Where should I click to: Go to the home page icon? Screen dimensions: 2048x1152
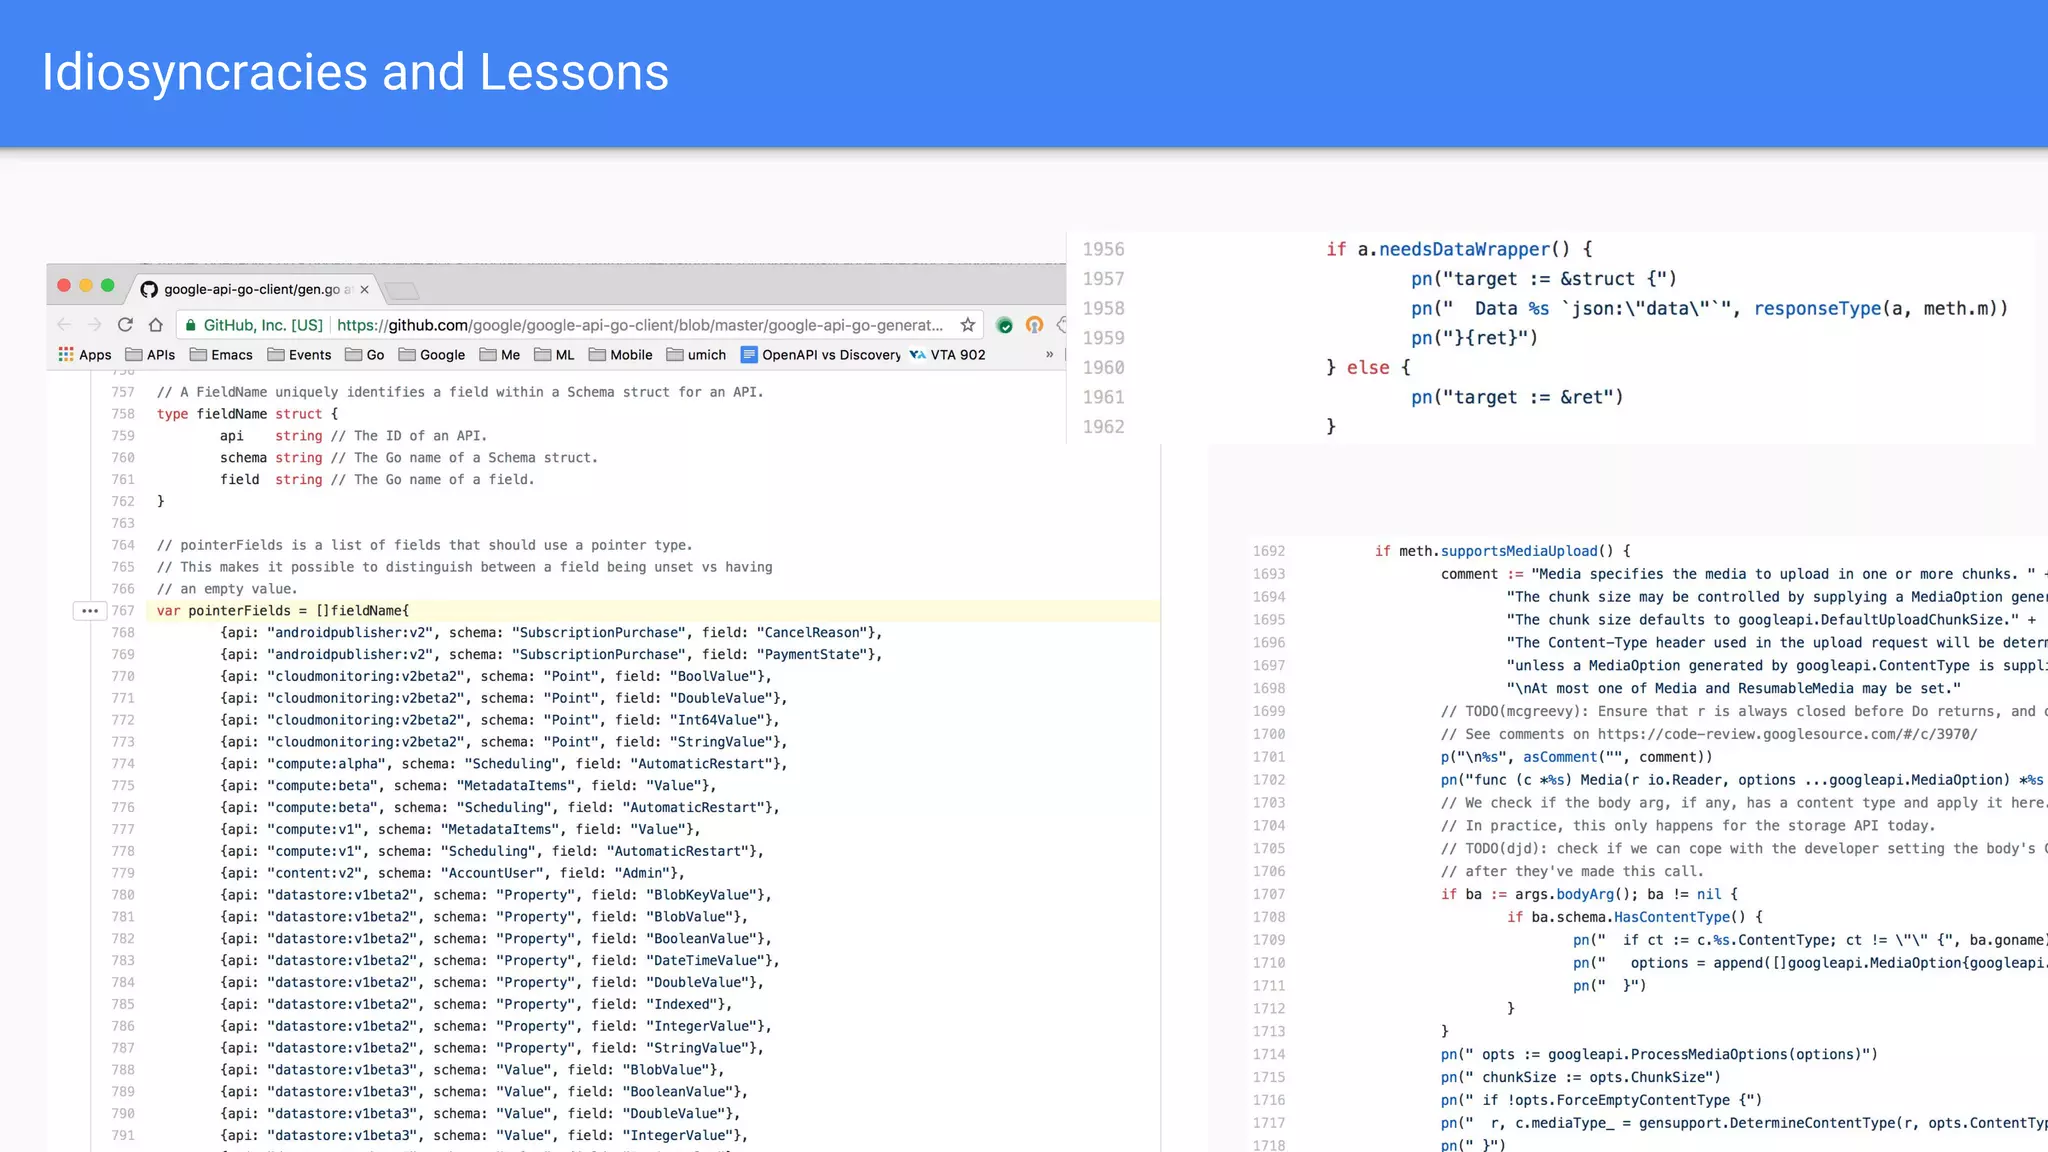[155, 325]
